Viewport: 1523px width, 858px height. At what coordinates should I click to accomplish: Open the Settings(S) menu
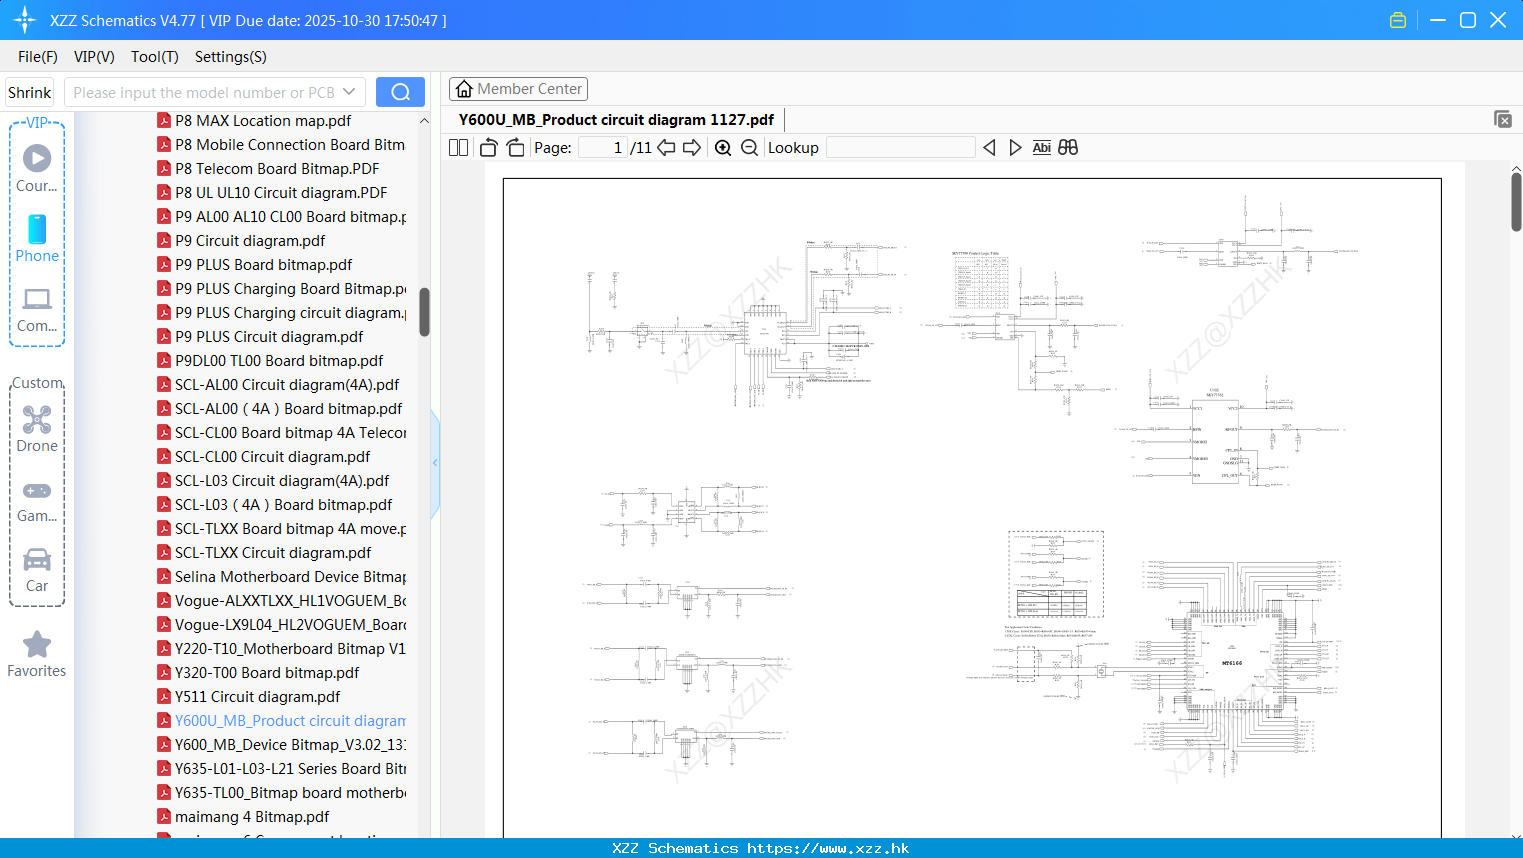pyautogui.click(x=231, y=57)
